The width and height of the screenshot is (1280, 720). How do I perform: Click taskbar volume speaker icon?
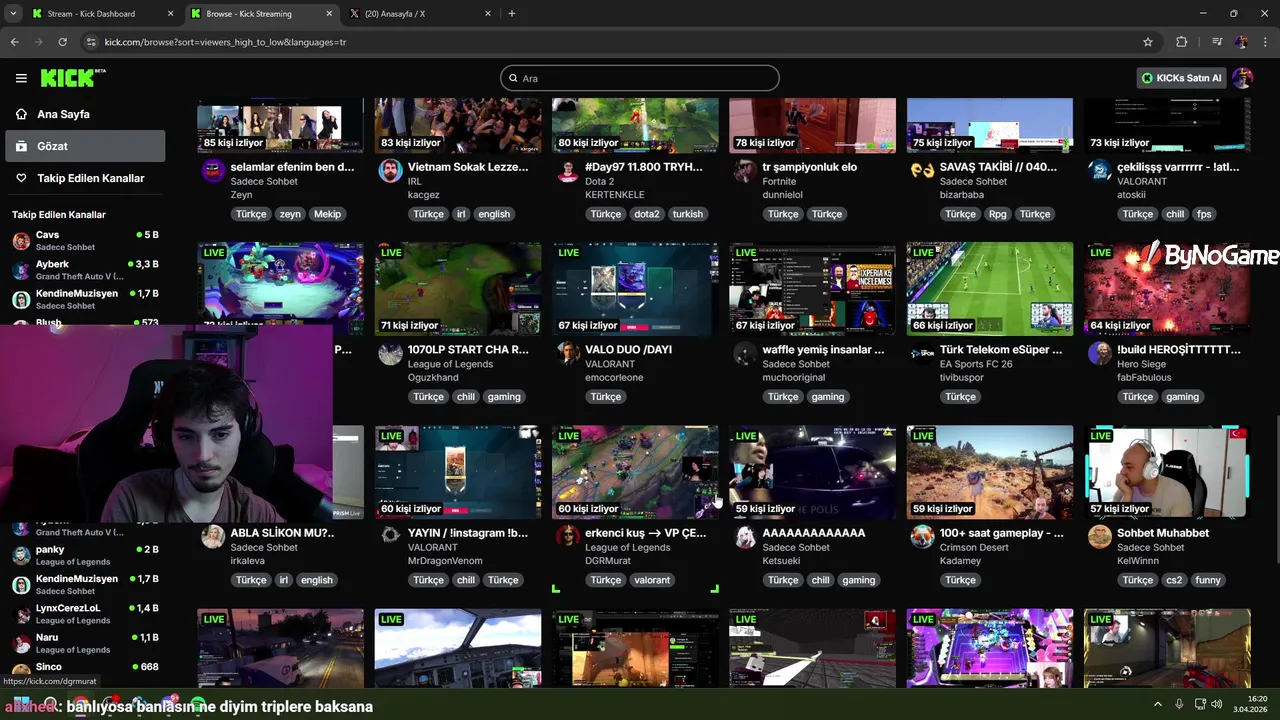click(1217, 704)
